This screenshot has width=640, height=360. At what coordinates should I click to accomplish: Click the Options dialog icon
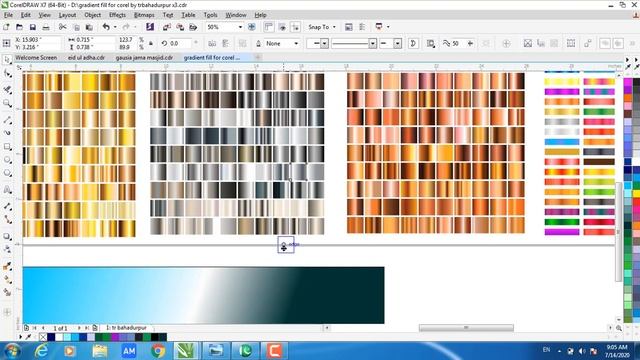click(x=349, y=27)
